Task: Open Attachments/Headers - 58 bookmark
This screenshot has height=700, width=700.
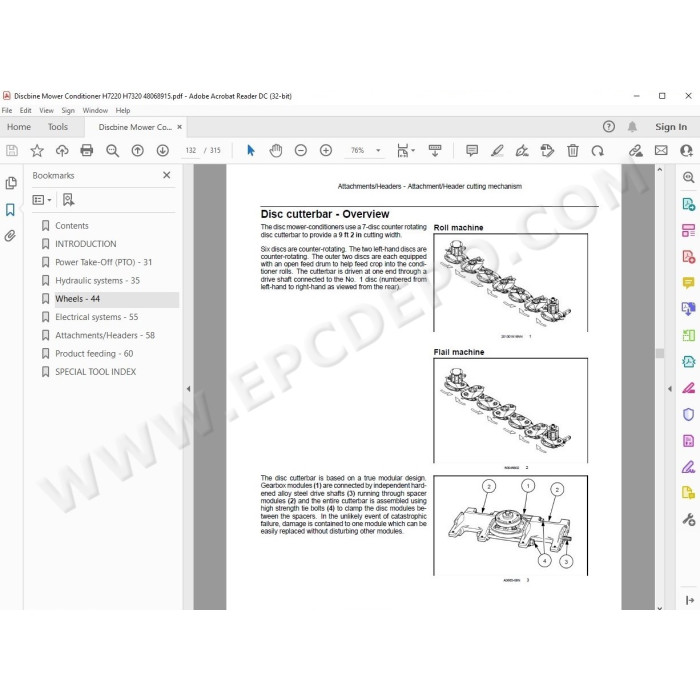Action: coord(105,335)
